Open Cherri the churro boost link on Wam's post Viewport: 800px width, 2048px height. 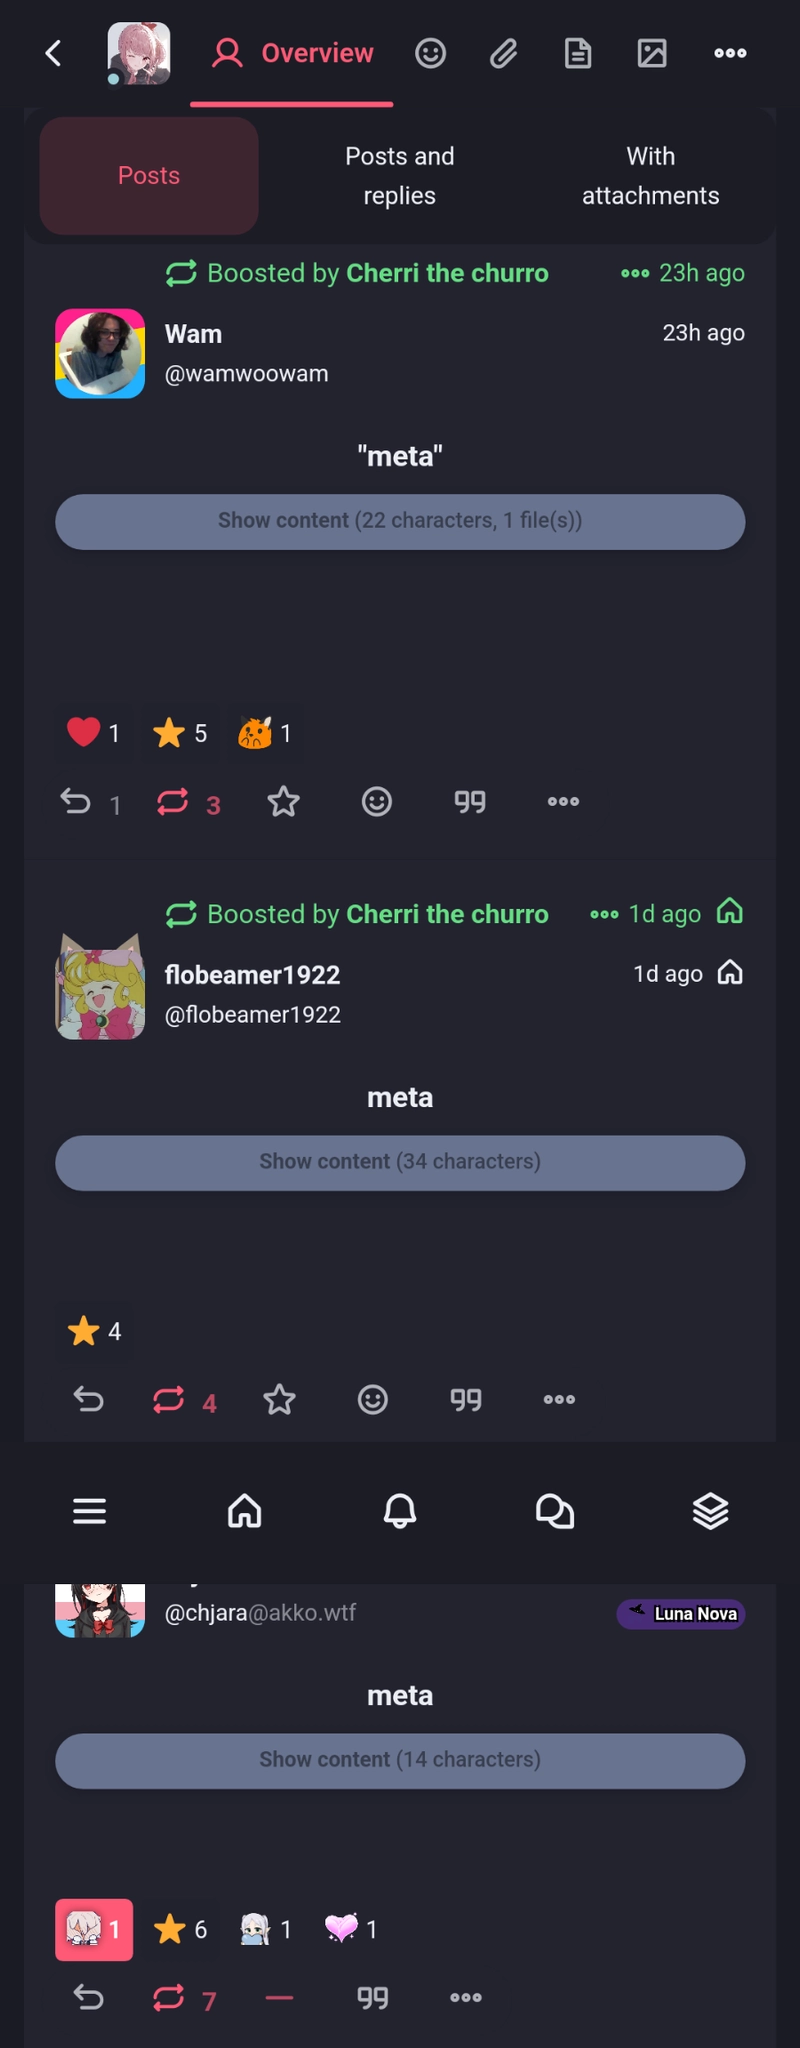pyautogui.click(x=447, y=273)
